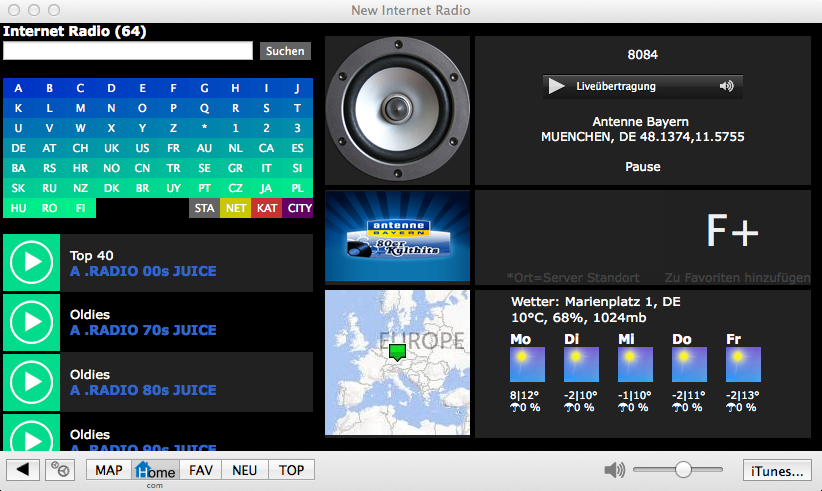Switch to the Home tab
The width and height of the screenshot is (822, 491).
click(156, 470)
